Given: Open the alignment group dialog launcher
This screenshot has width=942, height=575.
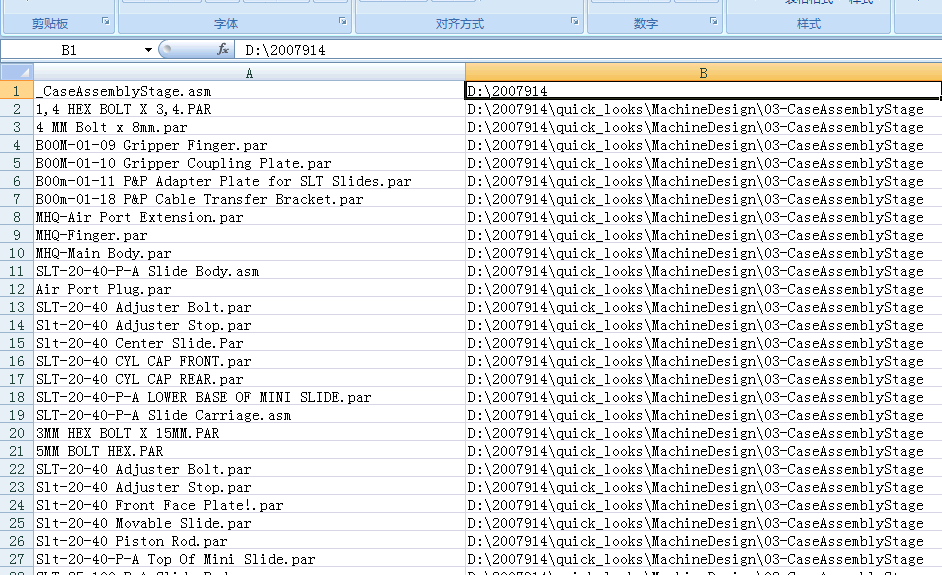Looking at the screenshot, I should [574, 21].
